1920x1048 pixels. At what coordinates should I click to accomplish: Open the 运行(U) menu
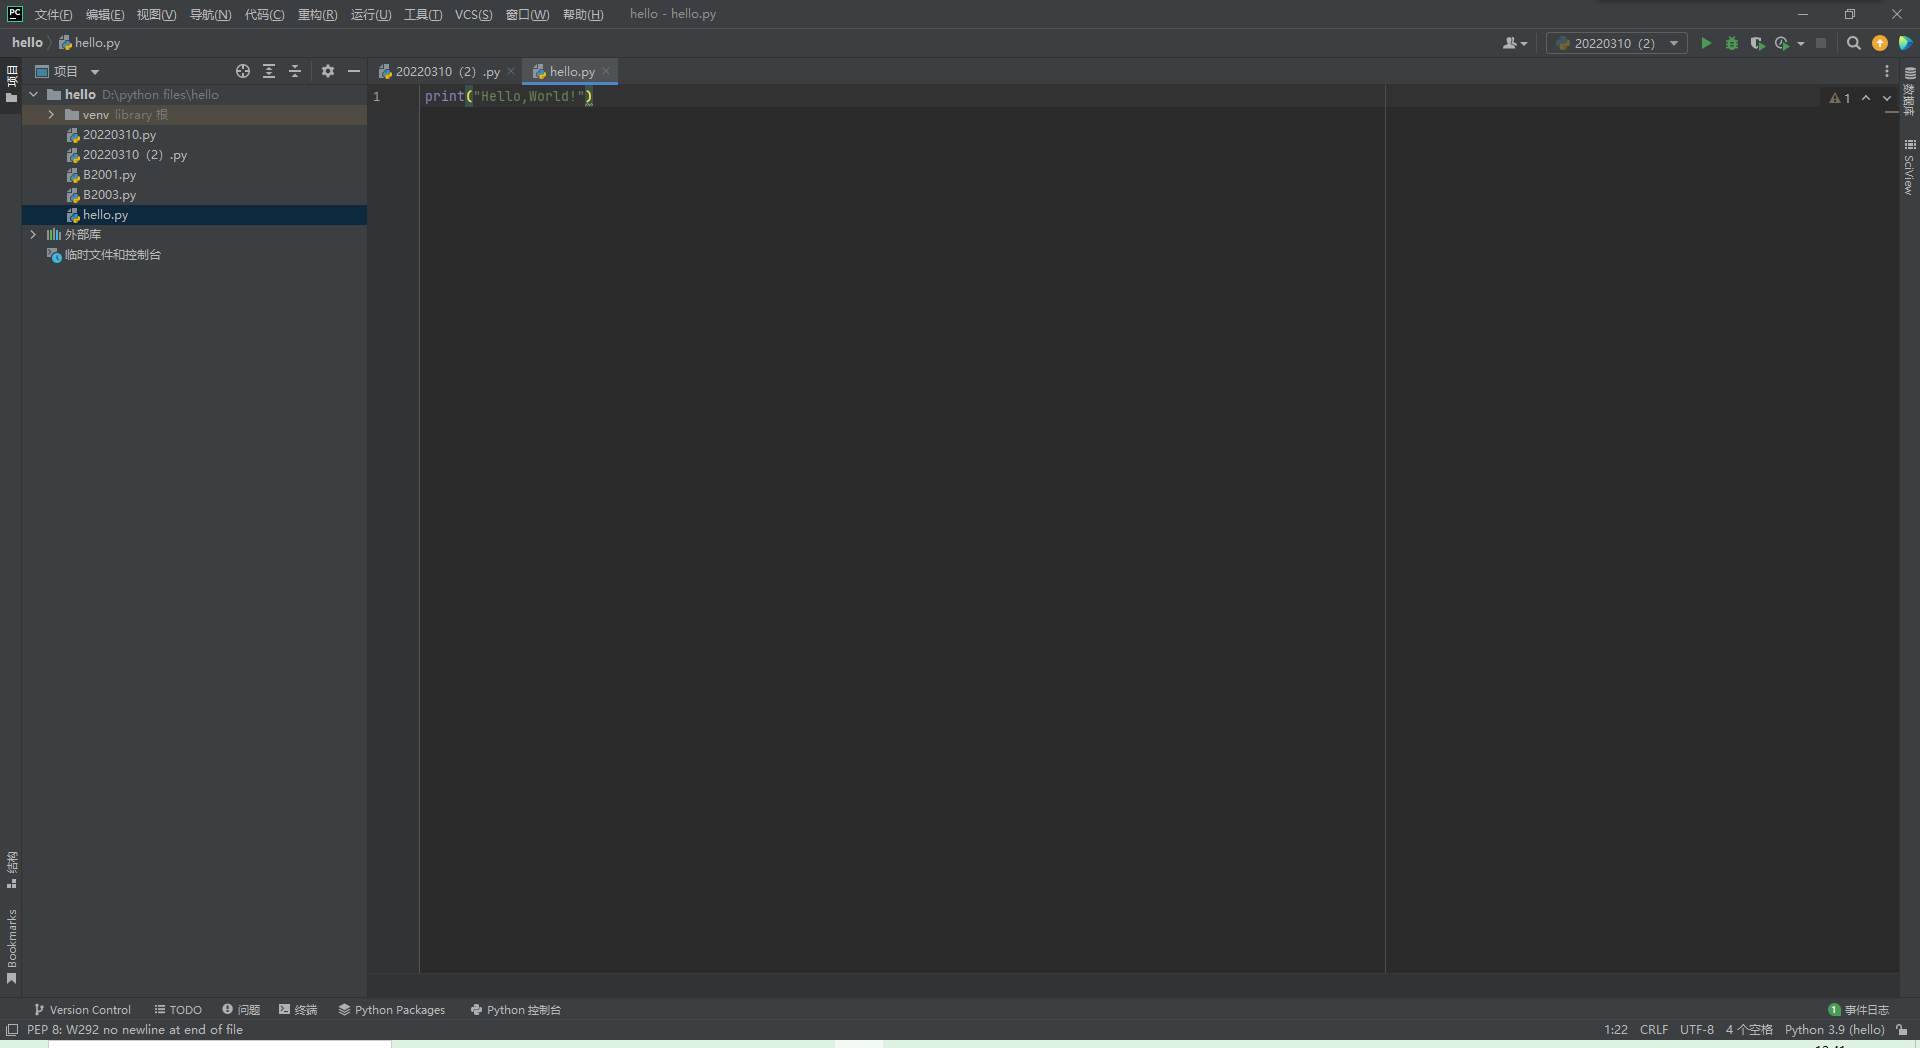click(x=371, y=14)
